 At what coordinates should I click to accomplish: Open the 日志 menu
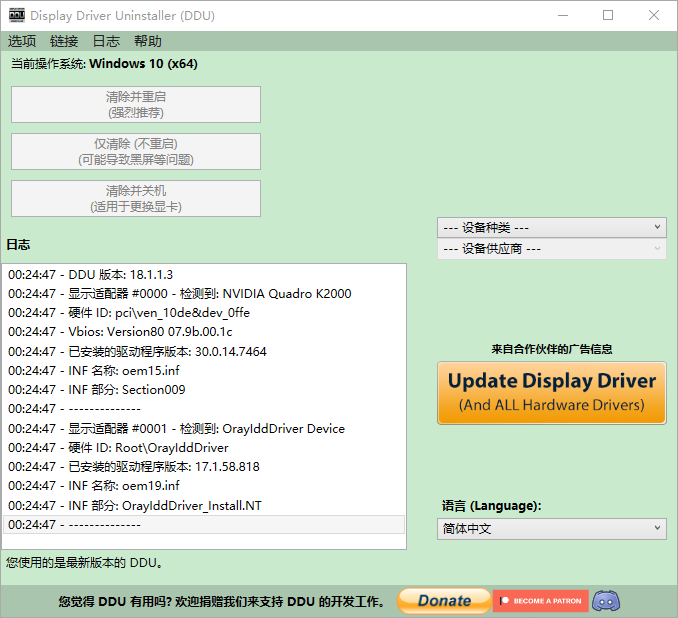pos(106,41)
